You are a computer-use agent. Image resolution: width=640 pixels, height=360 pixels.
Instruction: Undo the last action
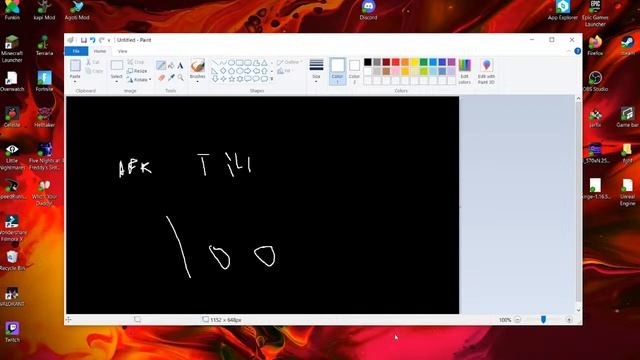click(x=93, y=40)
